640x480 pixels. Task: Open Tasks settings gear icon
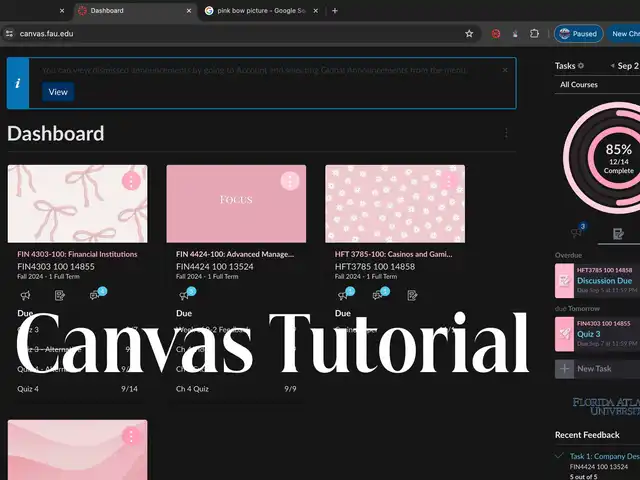(x=581, y=66)
